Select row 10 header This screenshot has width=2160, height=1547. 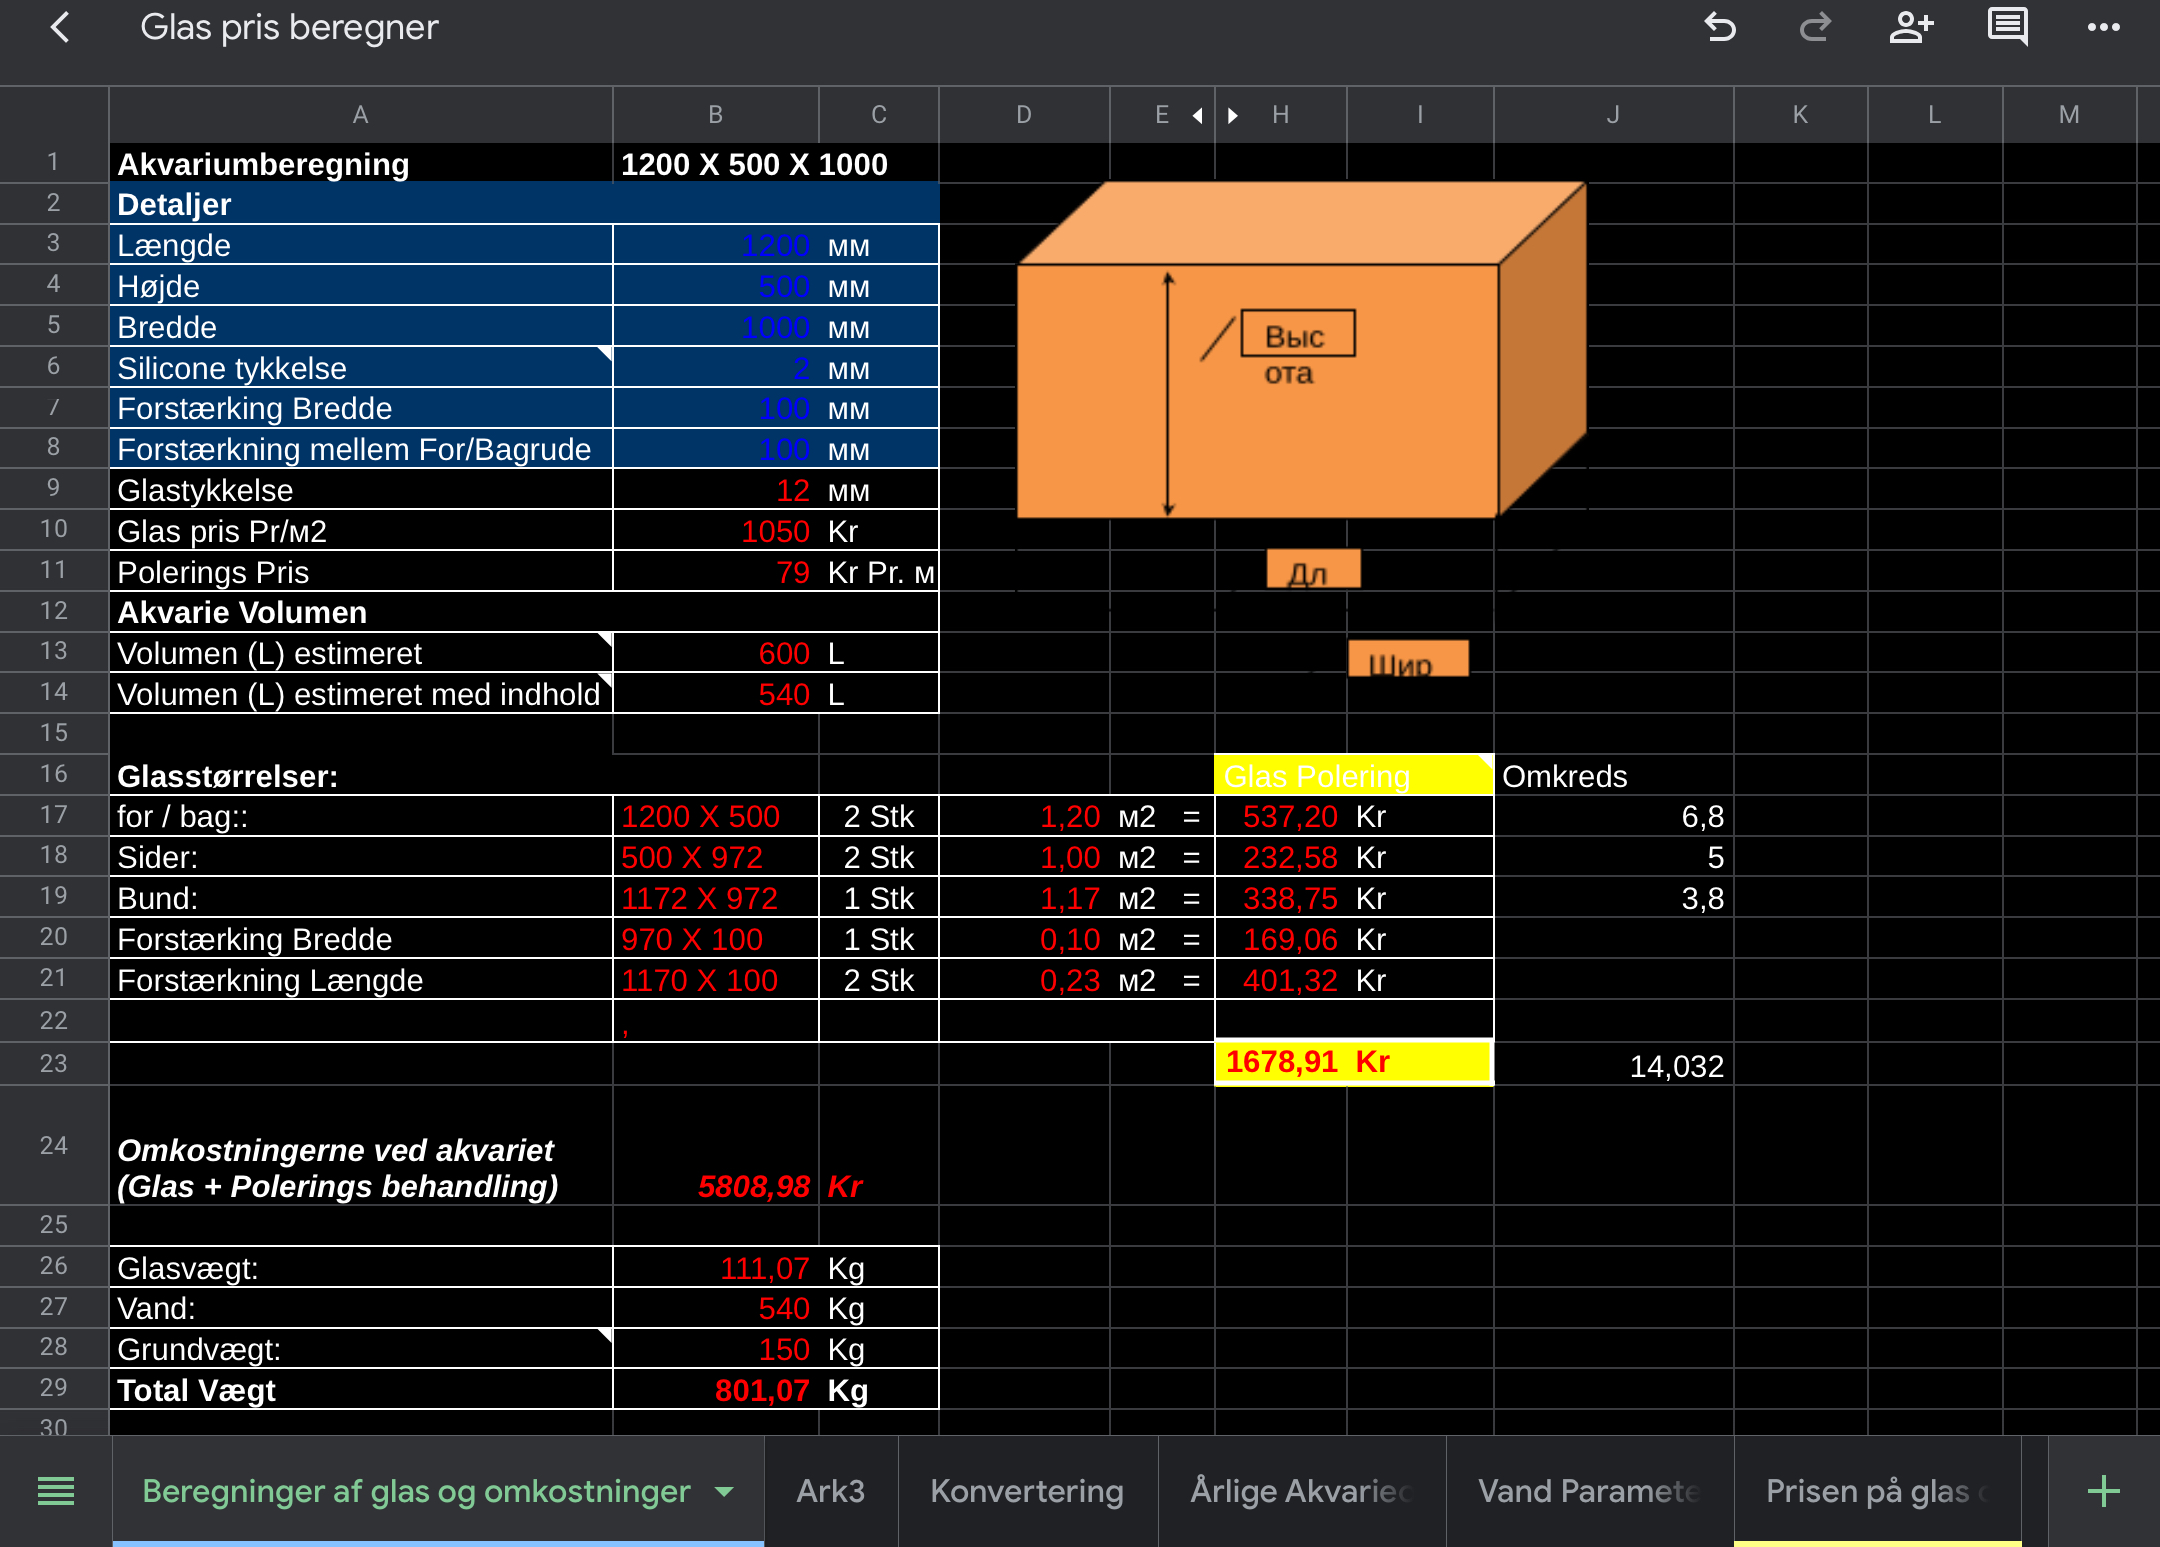pos(54,529)
